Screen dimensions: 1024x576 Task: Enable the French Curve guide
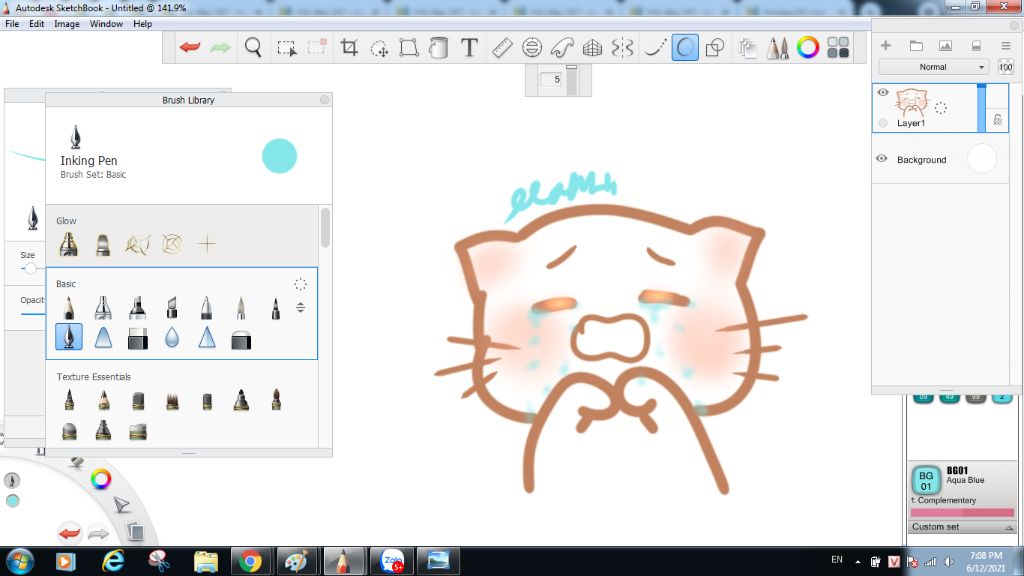click(x=562, y=48)
